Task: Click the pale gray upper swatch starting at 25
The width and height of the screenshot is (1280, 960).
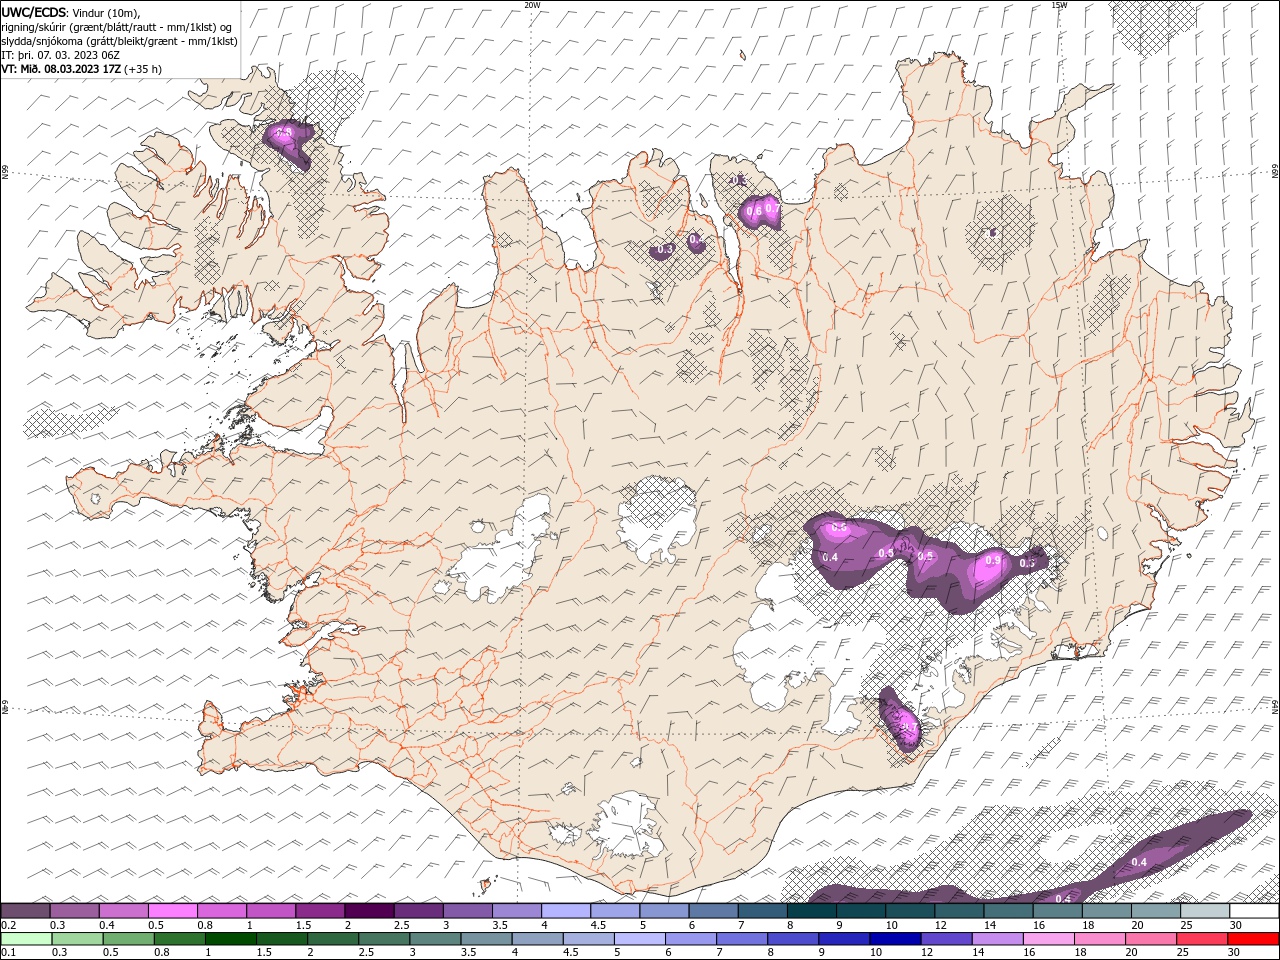Action: click(1204, 911)
